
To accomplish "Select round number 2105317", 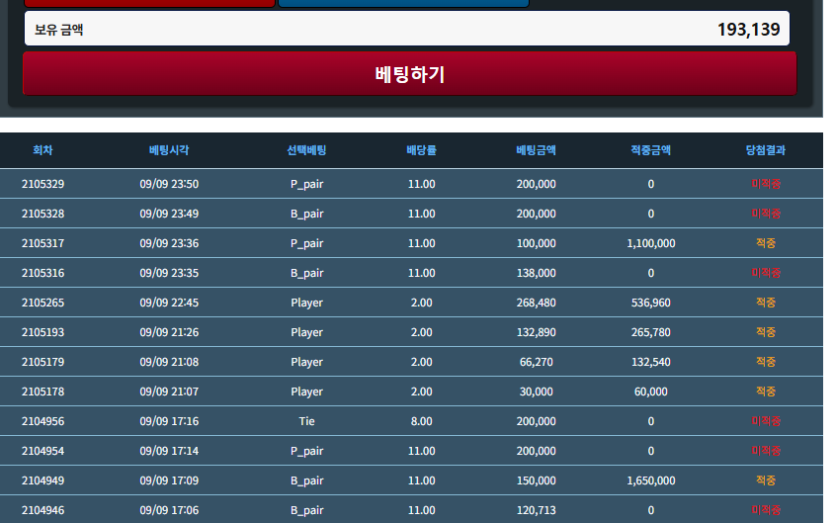I will coord(43,243).
